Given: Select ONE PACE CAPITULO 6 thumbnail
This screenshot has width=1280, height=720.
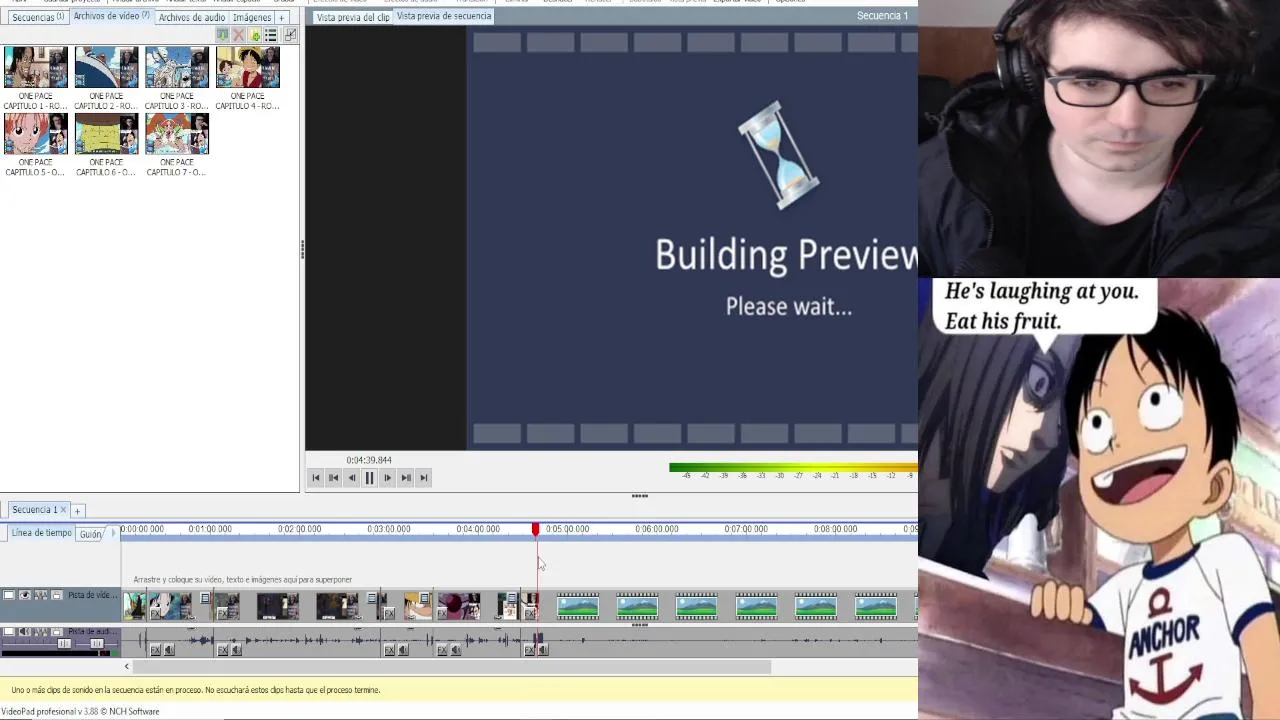Looking at the screenshot, I should 106,134.
